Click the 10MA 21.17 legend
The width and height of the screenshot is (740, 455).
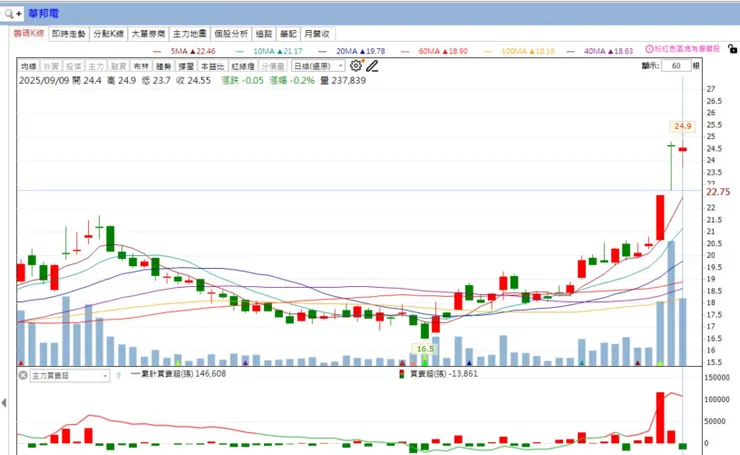pos(269,51)
